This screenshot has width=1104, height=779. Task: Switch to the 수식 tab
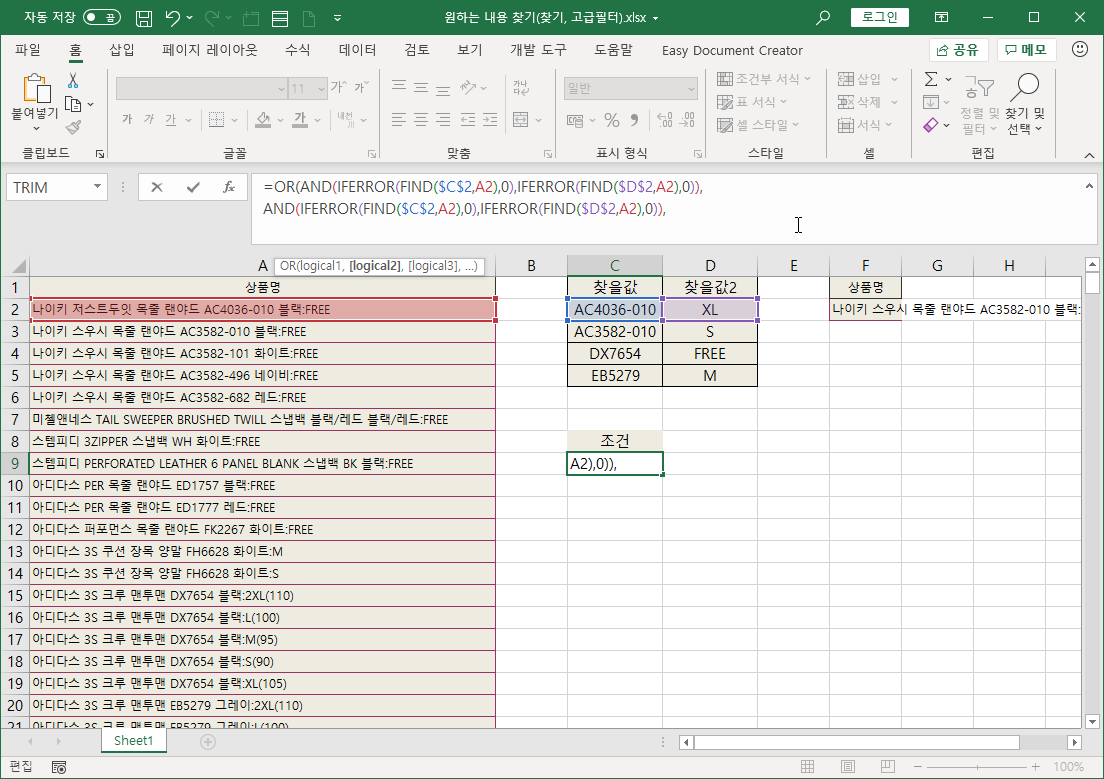pyautogui.click(x=297, y=50)
